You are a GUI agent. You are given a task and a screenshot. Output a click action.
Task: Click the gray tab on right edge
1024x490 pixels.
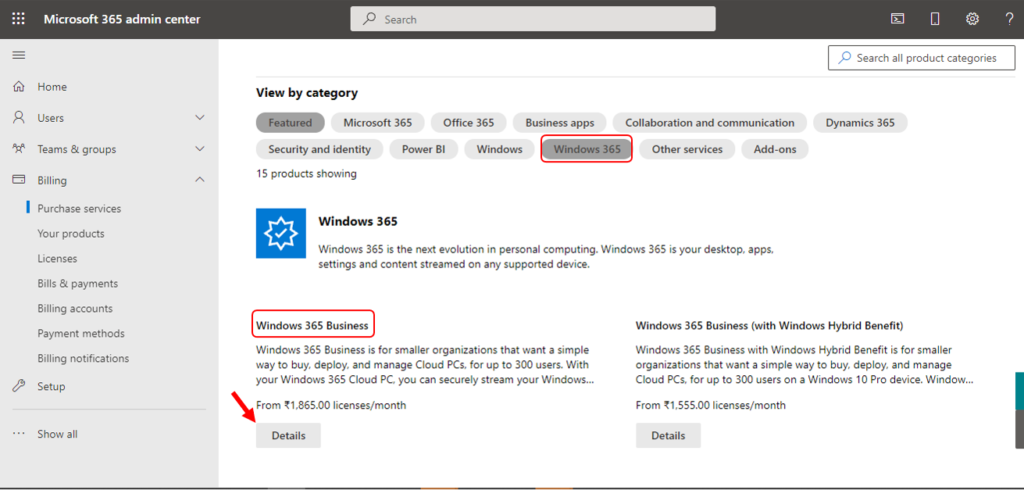1019,429
